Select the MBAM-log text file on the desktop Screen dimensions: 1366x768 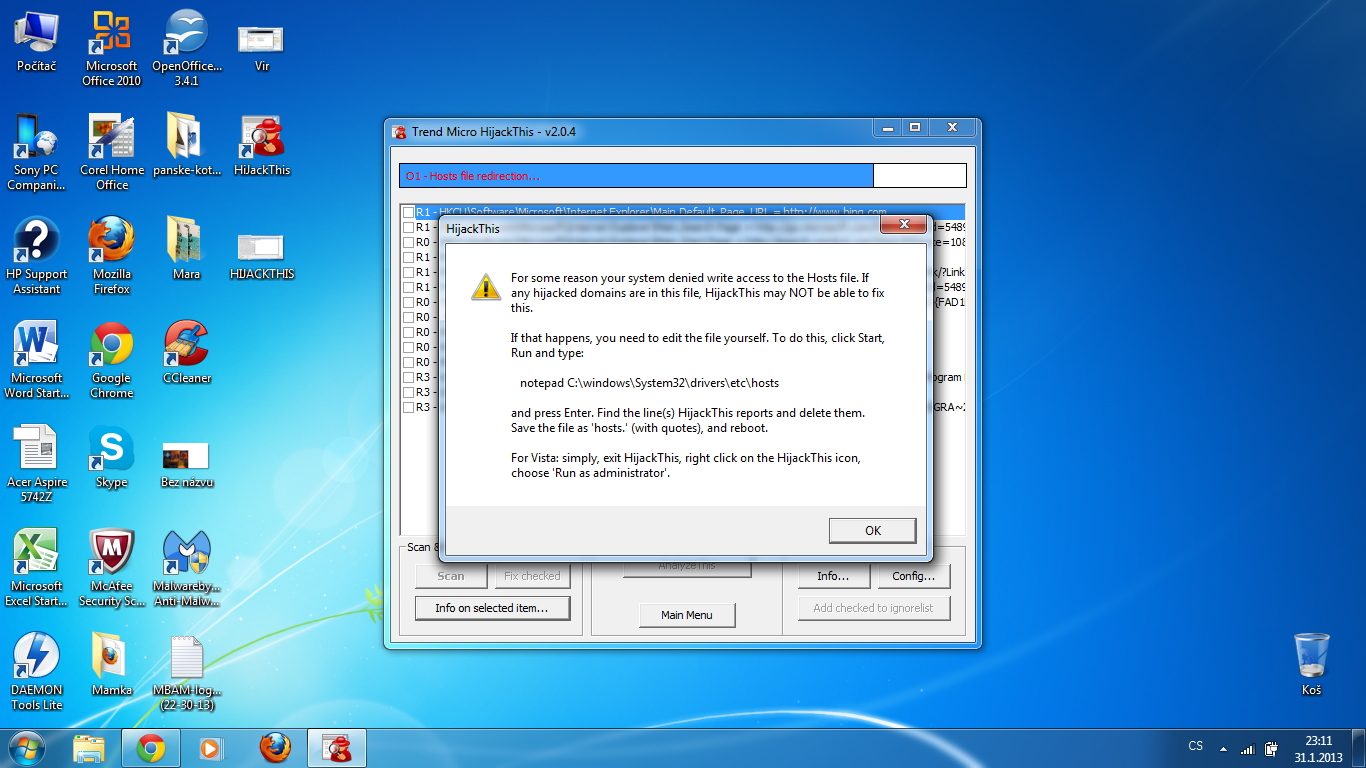tap(187, 672)
